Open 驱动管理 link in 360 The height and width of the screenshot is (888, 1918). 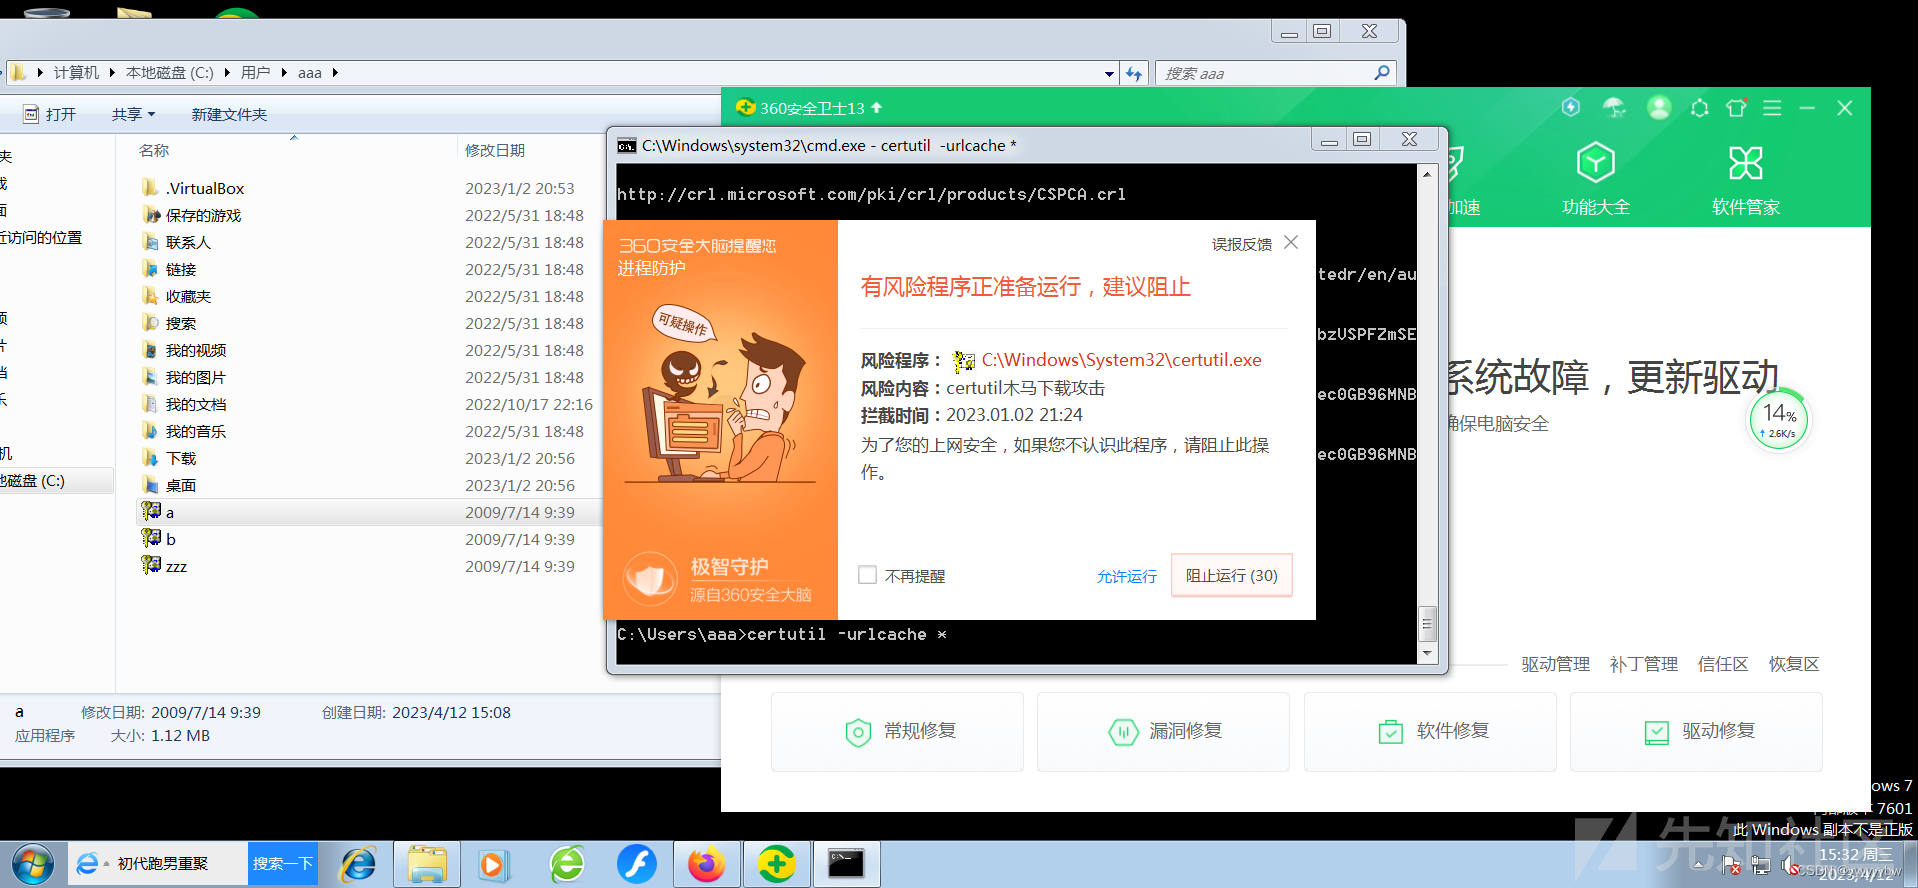click(x=1555, y=664)
